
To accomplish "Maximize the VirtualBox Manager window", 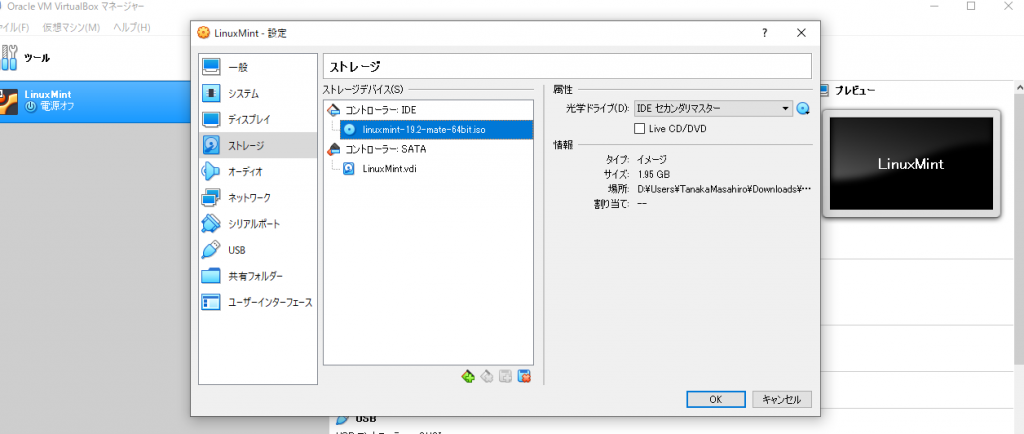I will (971, 6).
